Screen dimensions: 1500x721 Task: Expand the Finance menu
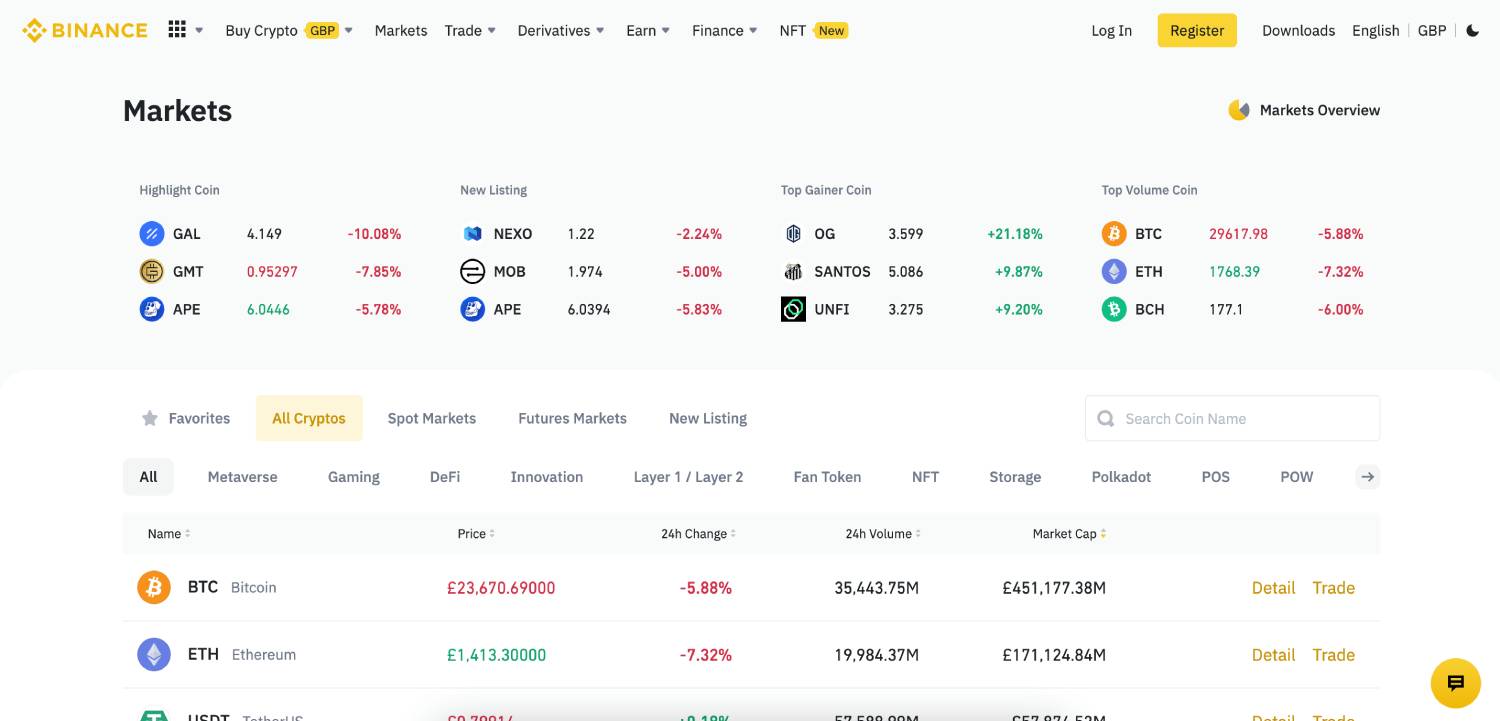(725, 30)
